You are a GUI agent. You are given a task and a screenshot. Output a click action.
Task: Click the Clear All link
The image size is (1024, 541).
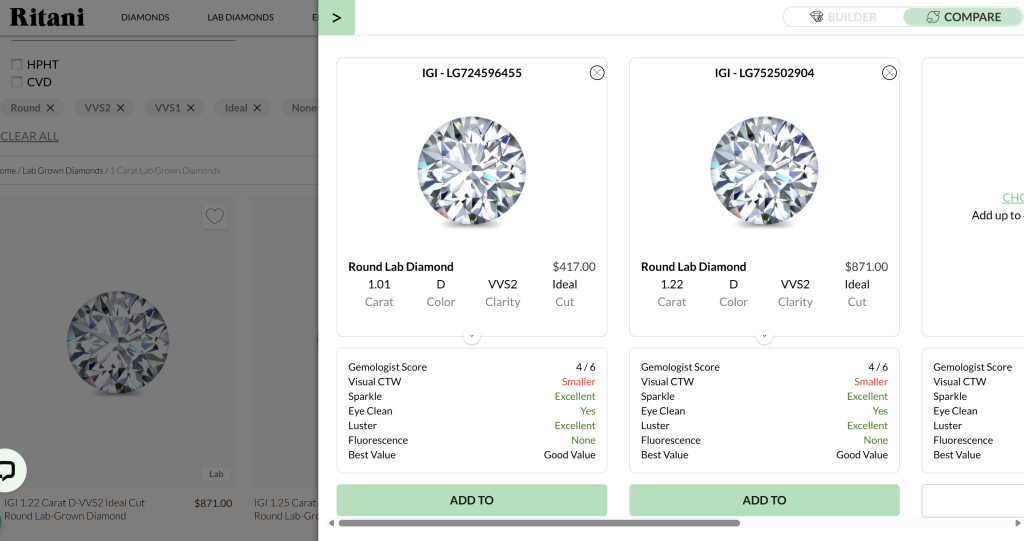[x=29, y=136]
